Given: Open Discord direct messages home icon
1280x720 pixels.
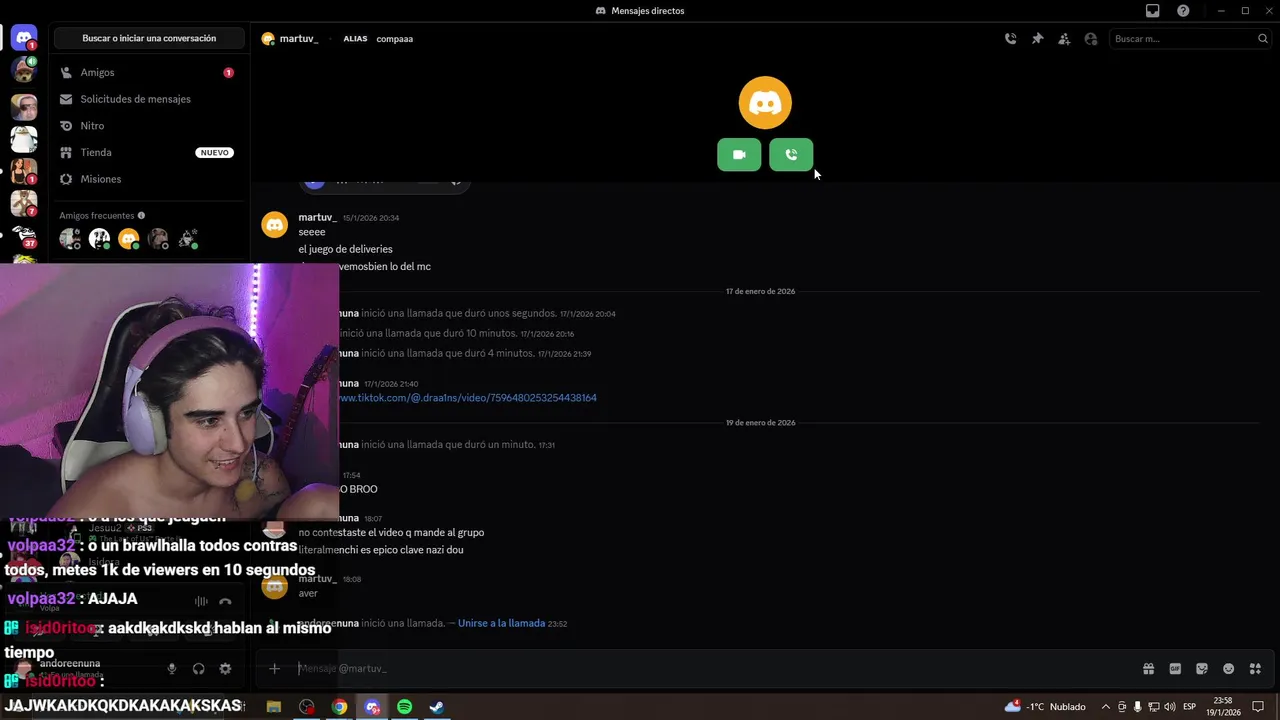Looking at the screenshot, I should [24, 38].
